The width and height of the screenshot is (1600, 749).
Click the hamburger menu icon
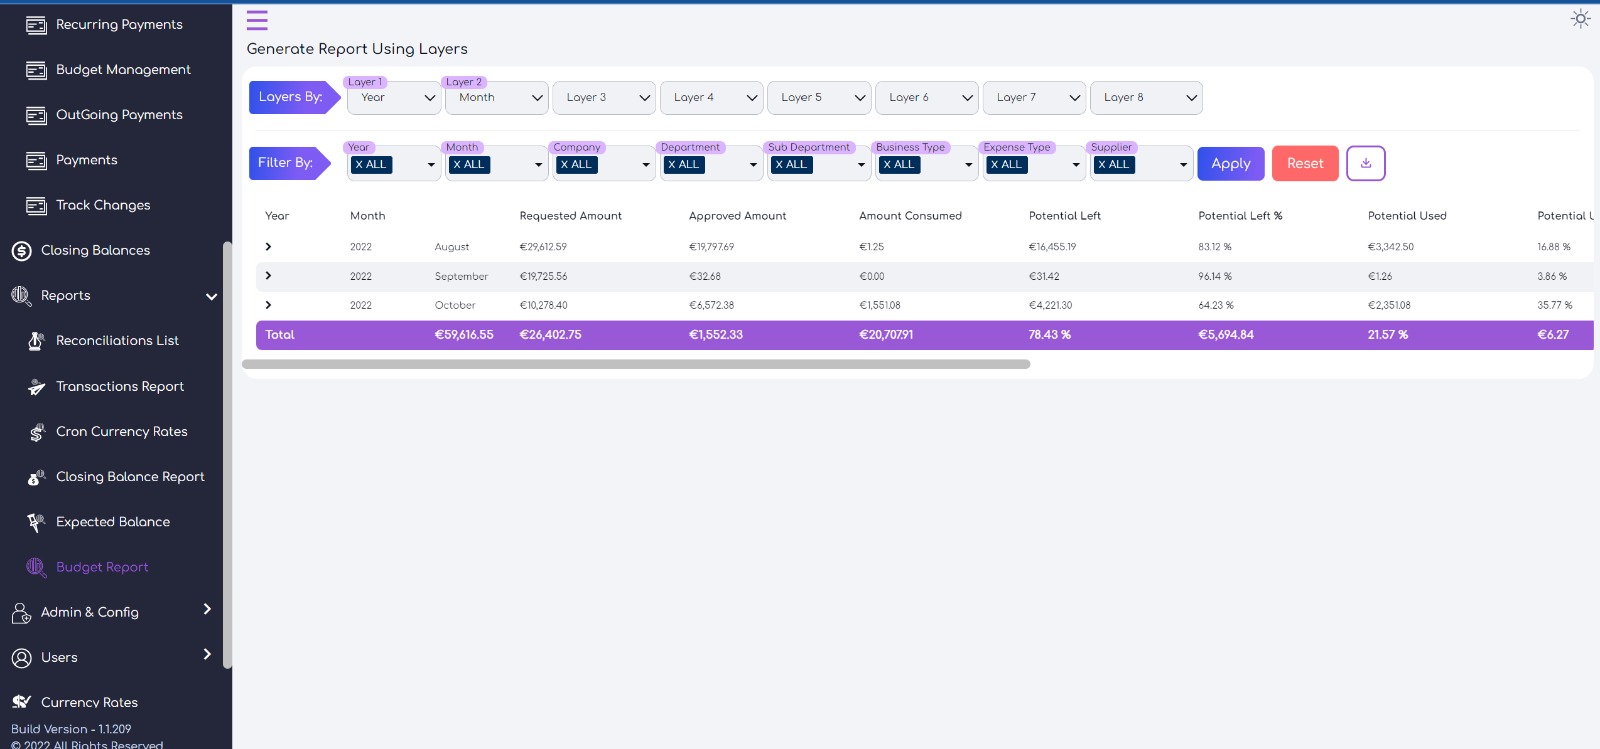coord(257,20)
